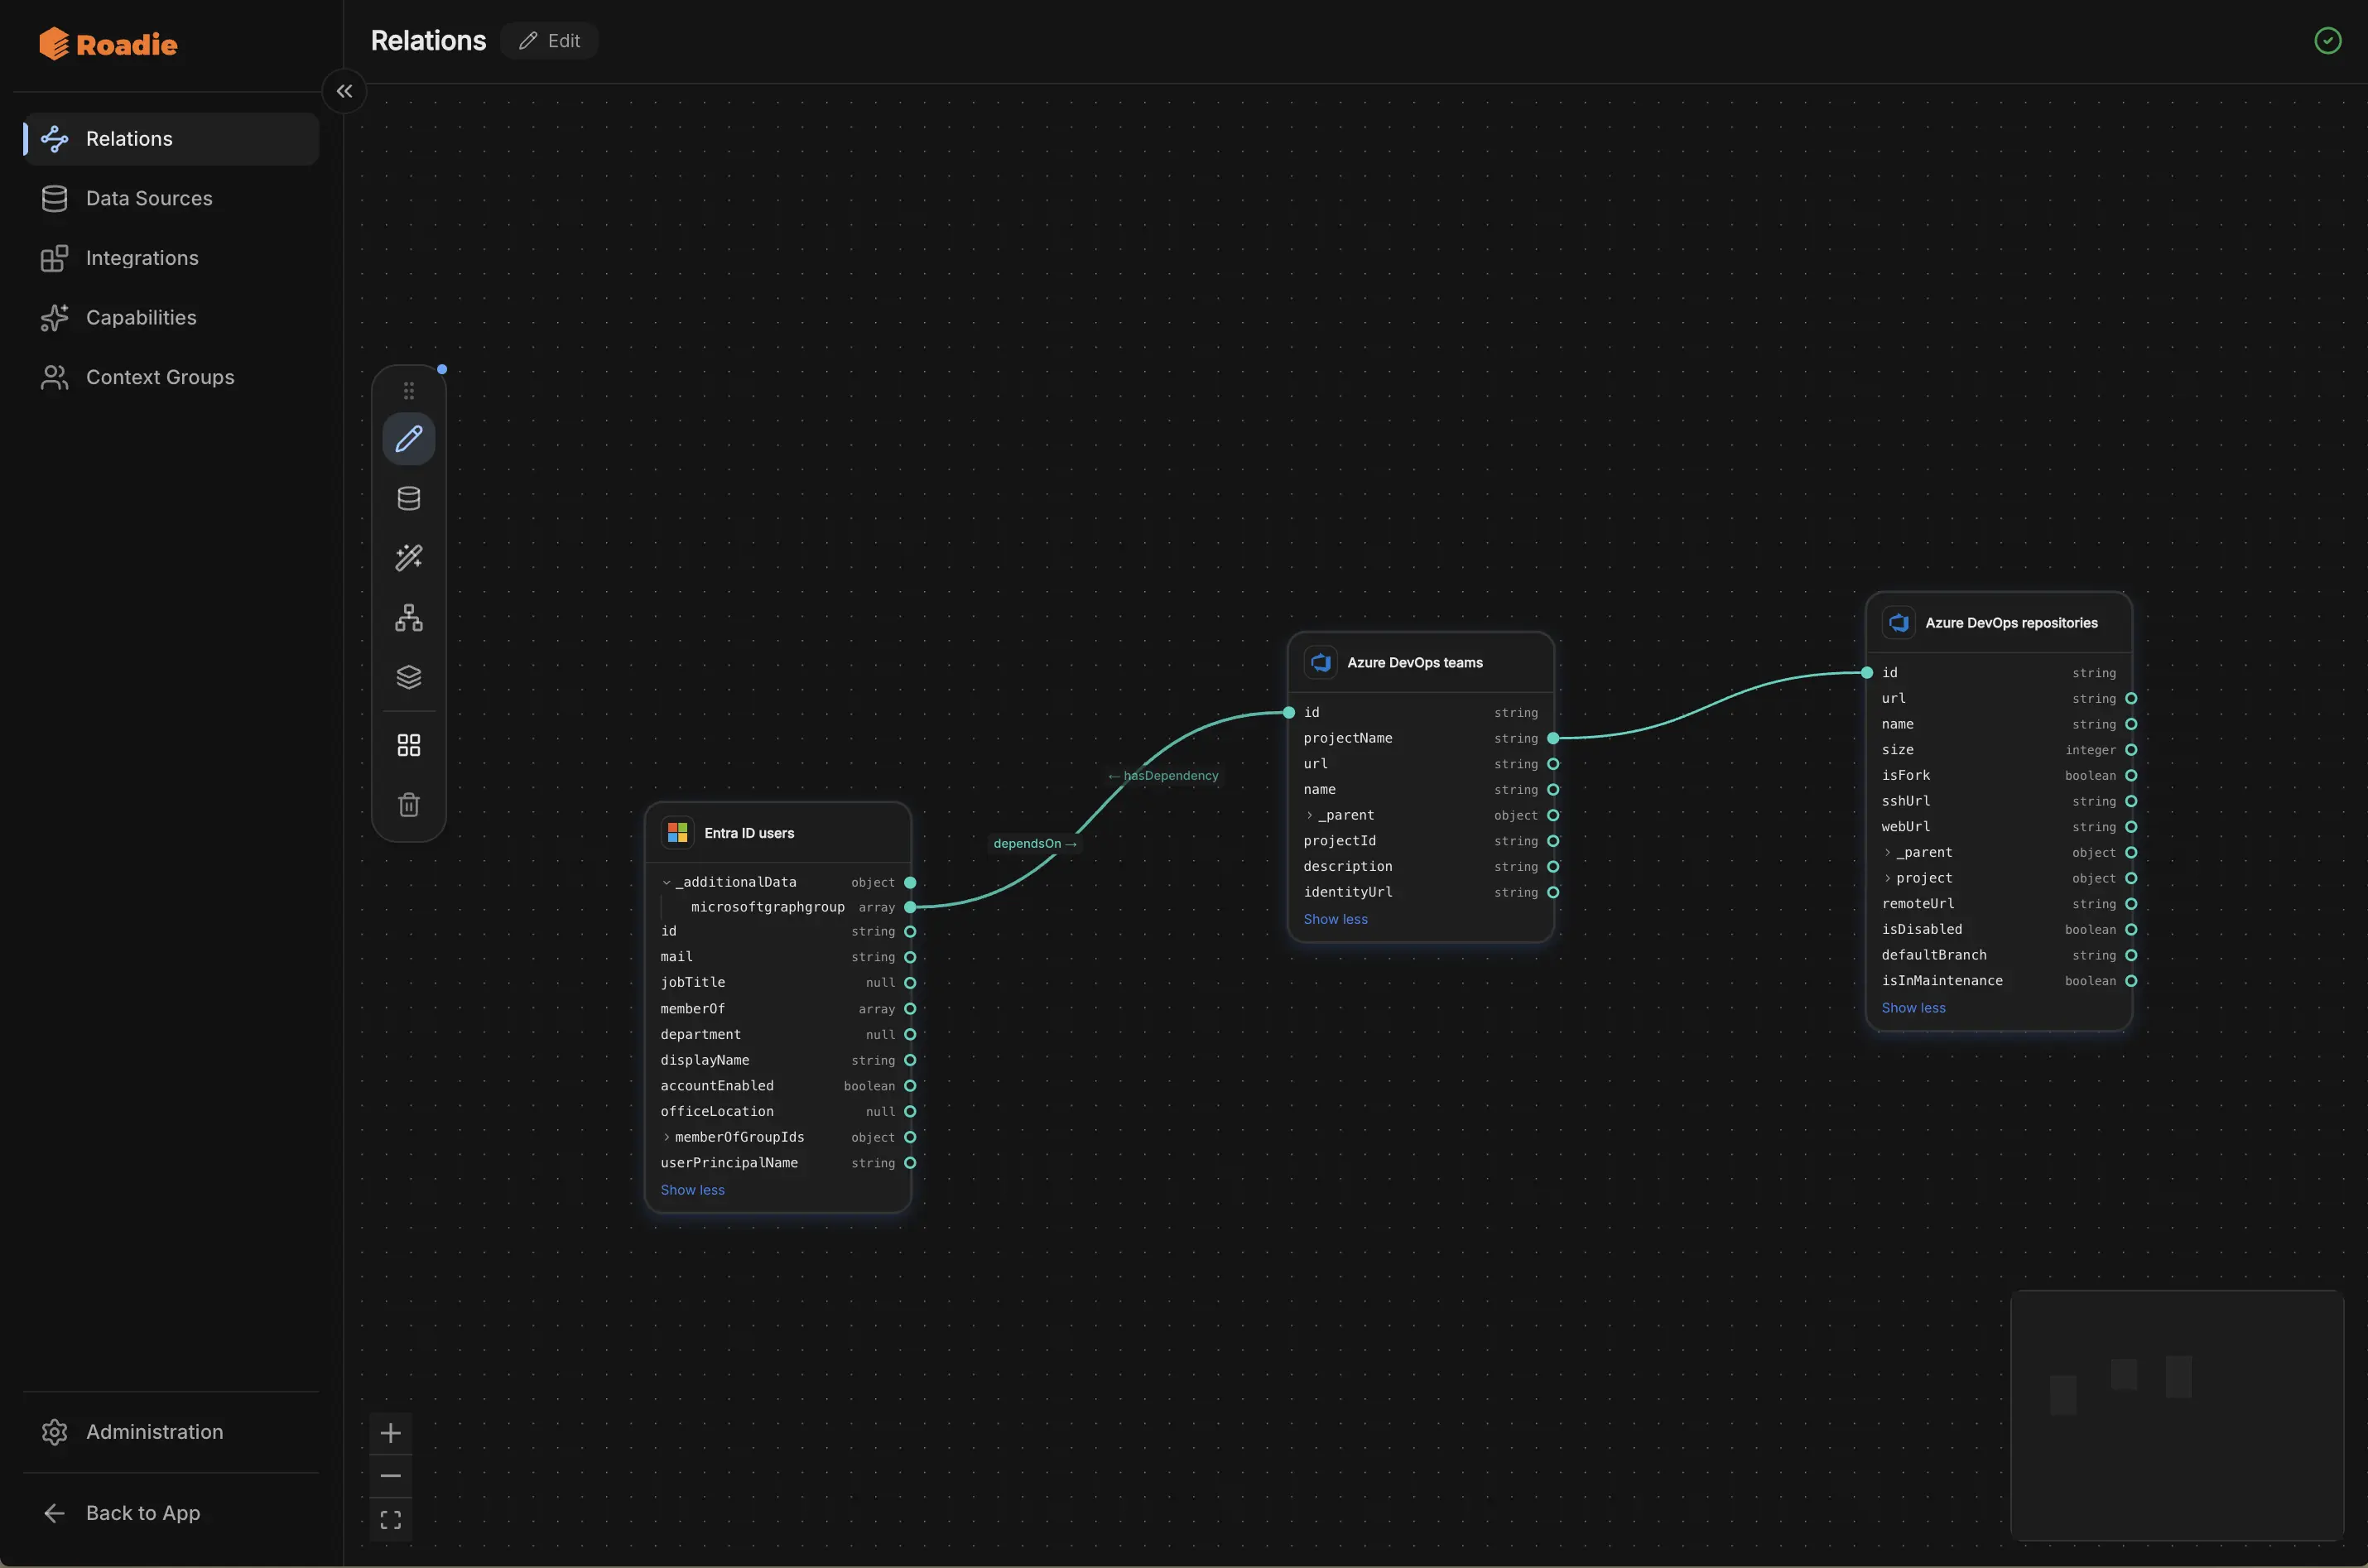Click the Edit button next to Relations title

pos(549,41)
